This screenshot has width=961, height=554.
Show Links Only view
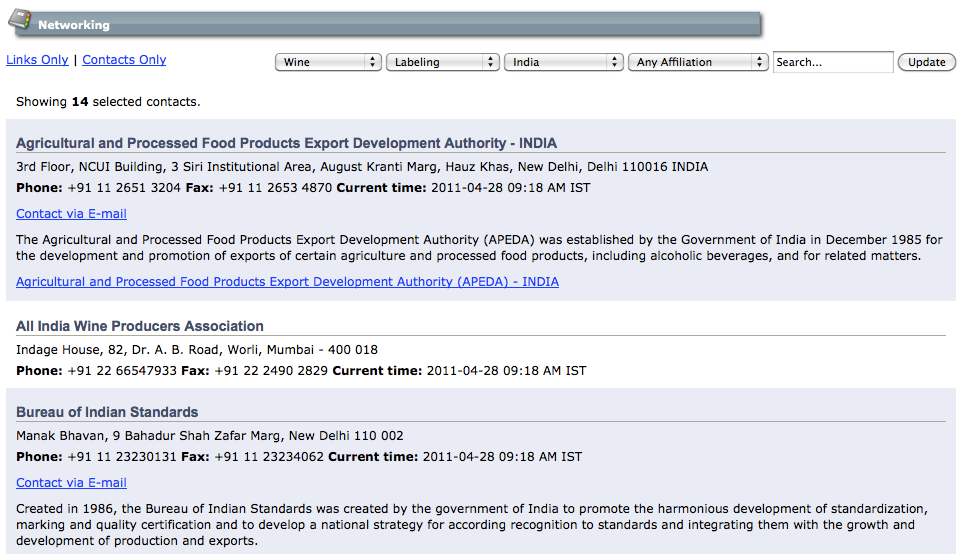coord(37,59)
